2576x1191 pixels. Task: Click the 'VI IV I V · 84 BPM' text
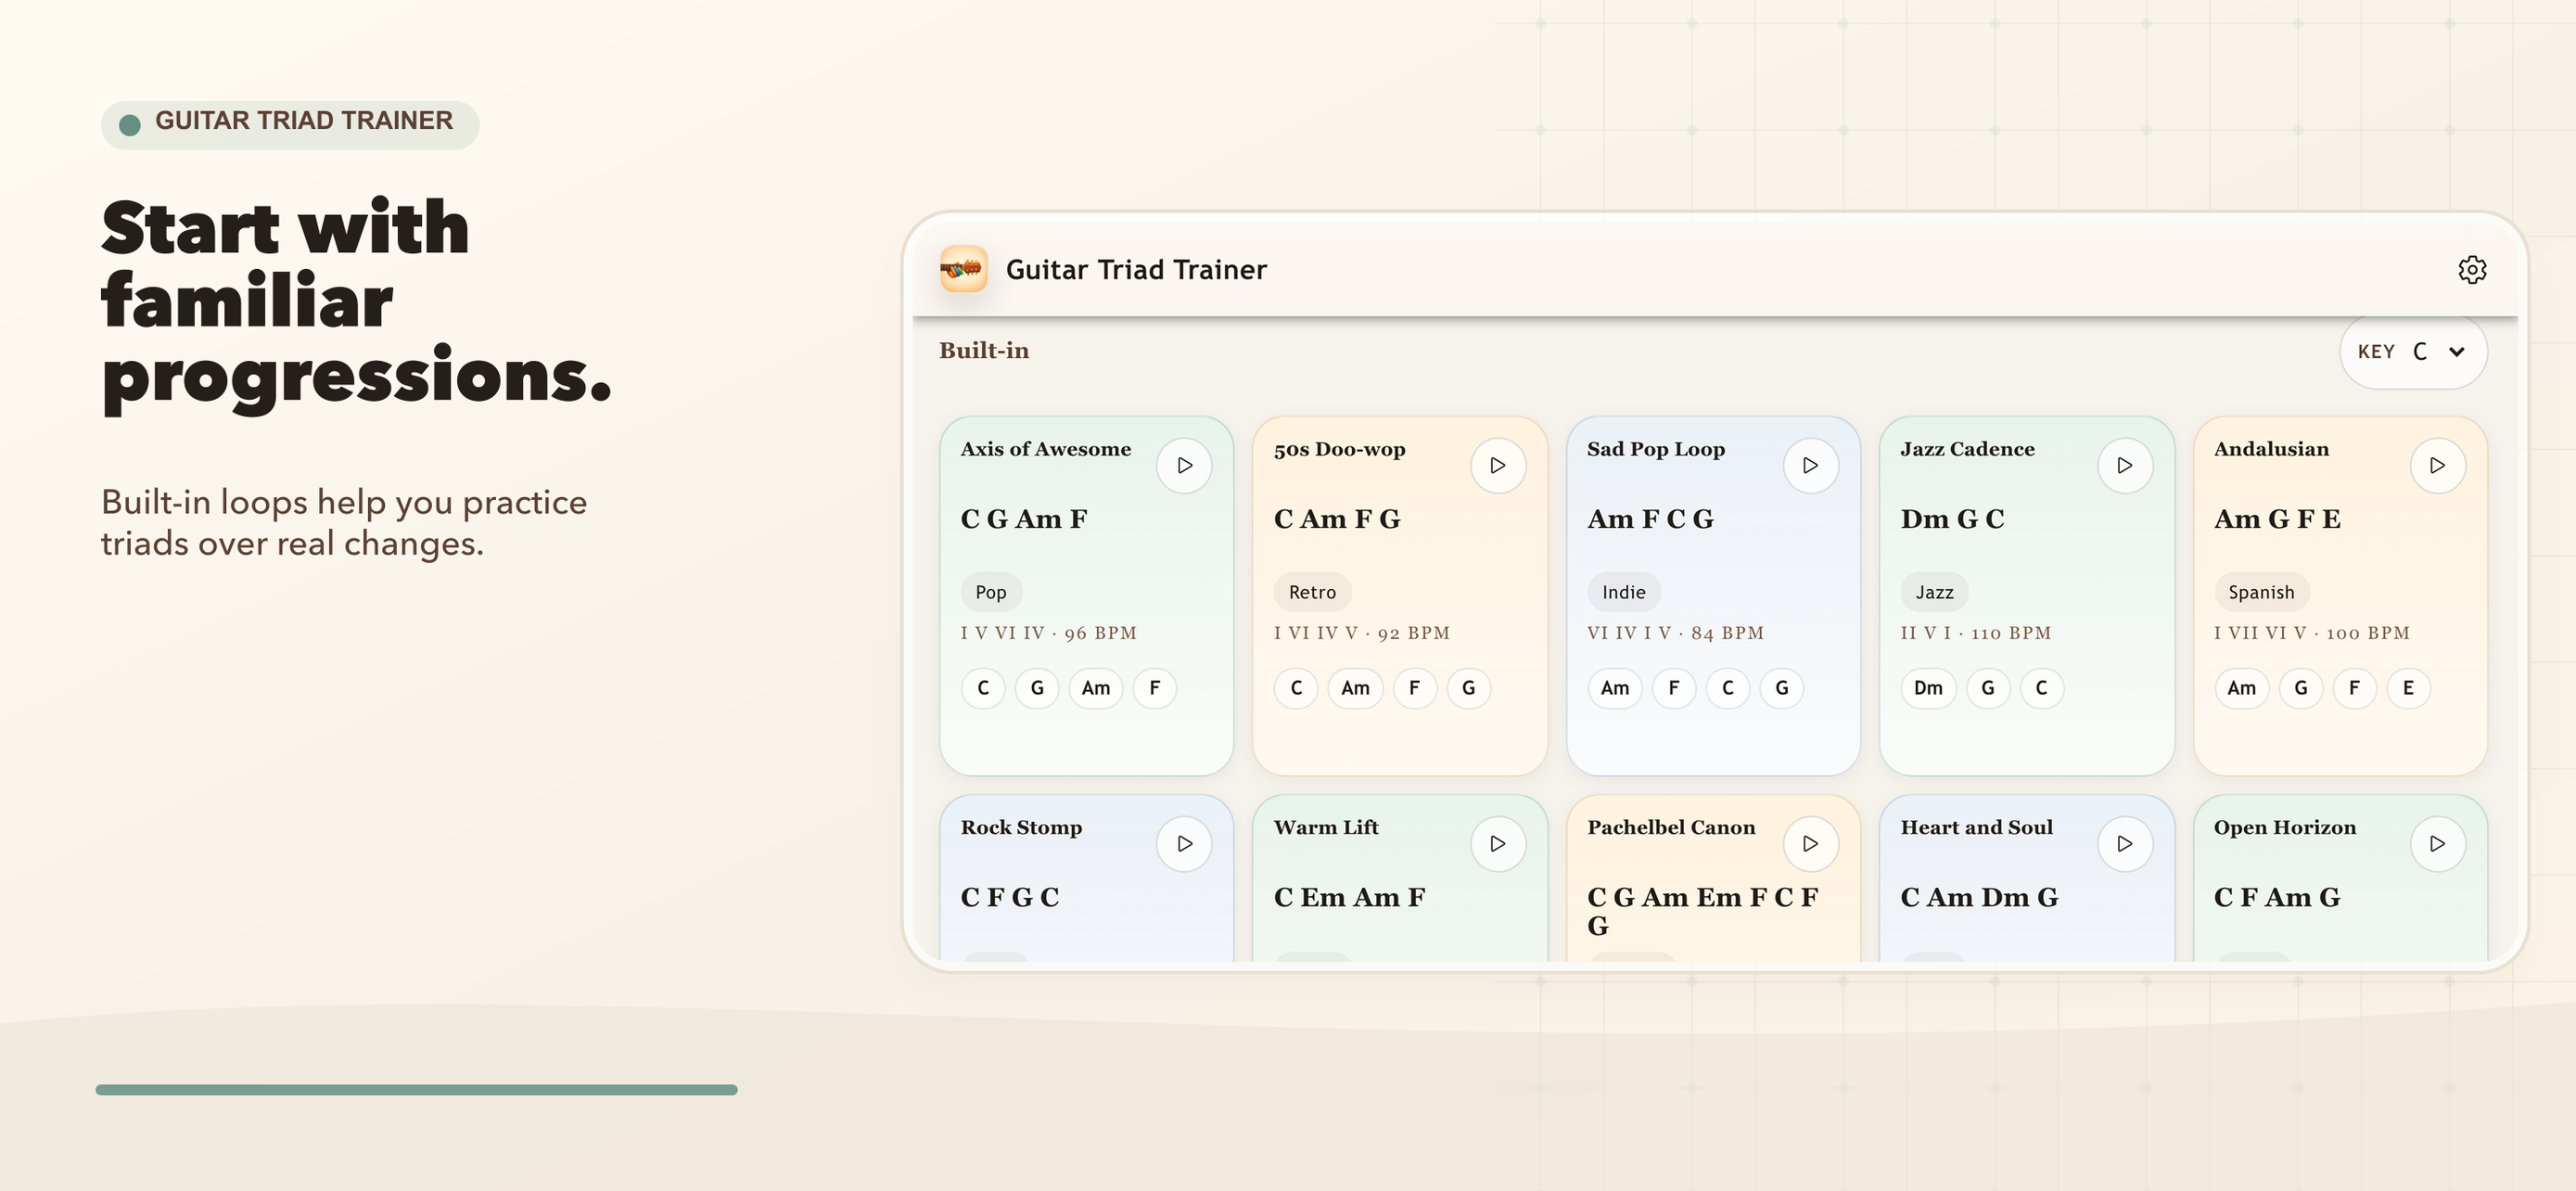1676,633
